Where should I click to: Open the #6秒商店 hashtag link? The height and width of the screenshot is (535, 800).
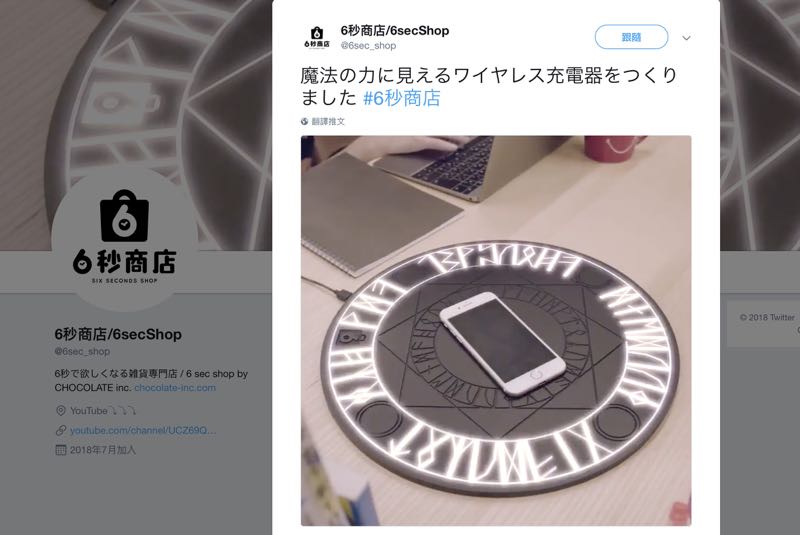[x=402, y=98]
